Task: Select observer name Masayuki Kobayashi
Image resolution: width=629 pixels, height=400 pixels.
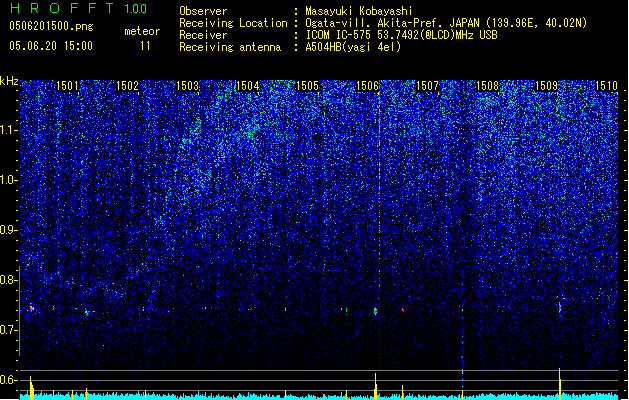Action: tap(359, 11)
